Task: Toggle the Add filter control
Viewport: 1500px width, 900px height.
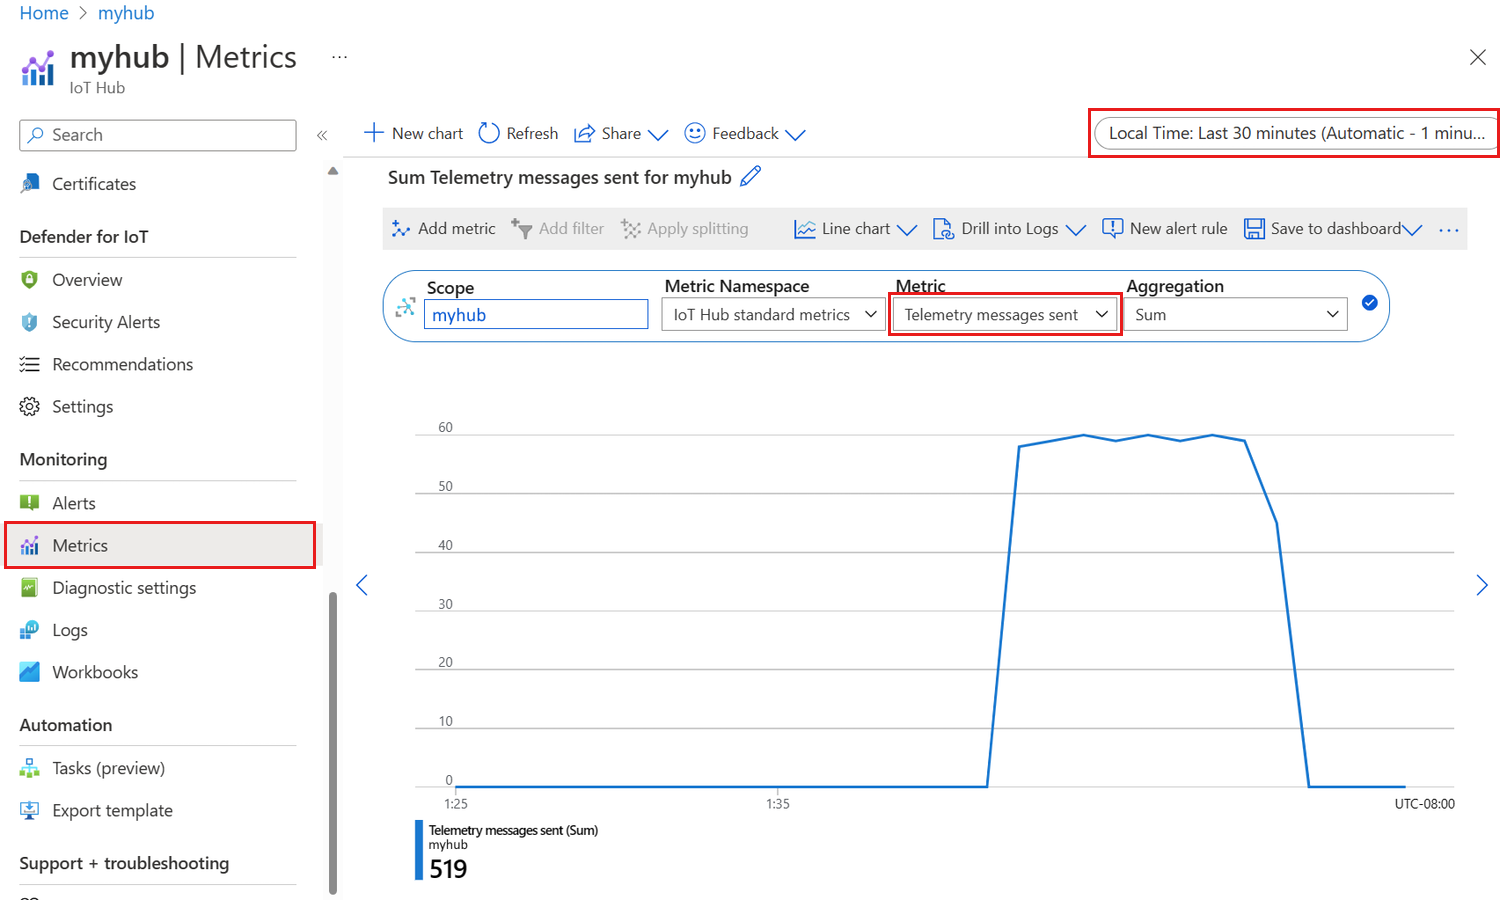Action: (558, 228)
